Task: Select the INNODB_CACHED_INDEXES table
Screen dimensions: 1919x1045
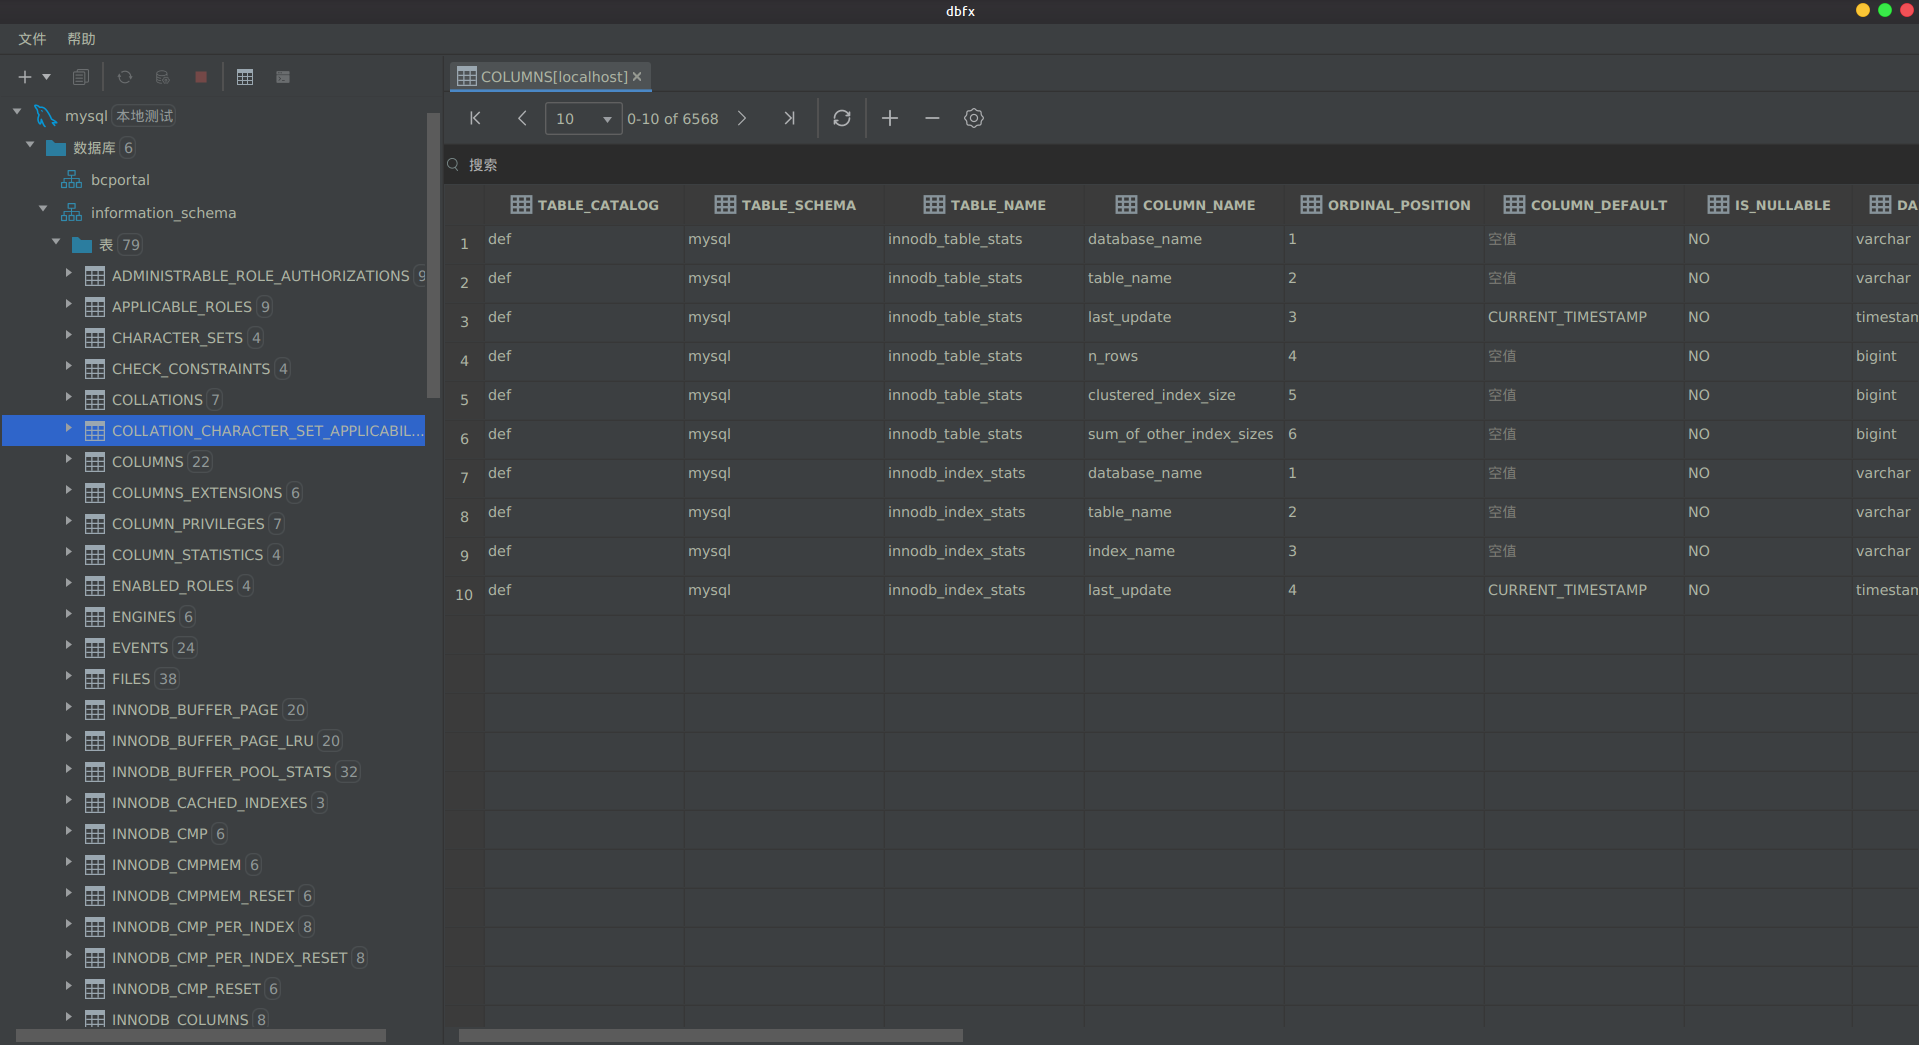Action: 209,803
